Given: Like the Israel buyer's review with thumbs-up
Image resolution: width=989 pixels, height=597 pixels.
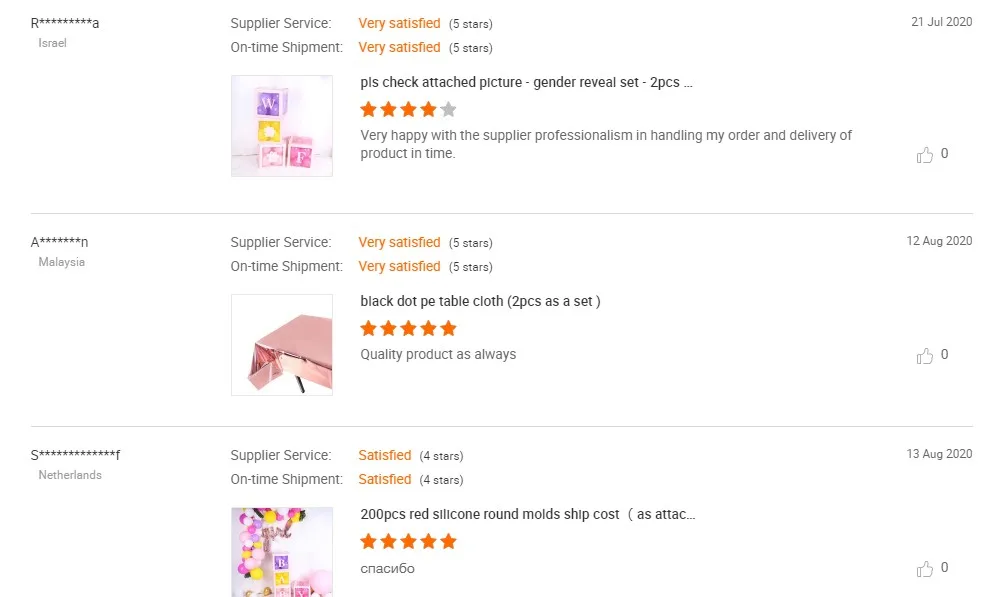Looking at the screenshot, I should (925, 155).
